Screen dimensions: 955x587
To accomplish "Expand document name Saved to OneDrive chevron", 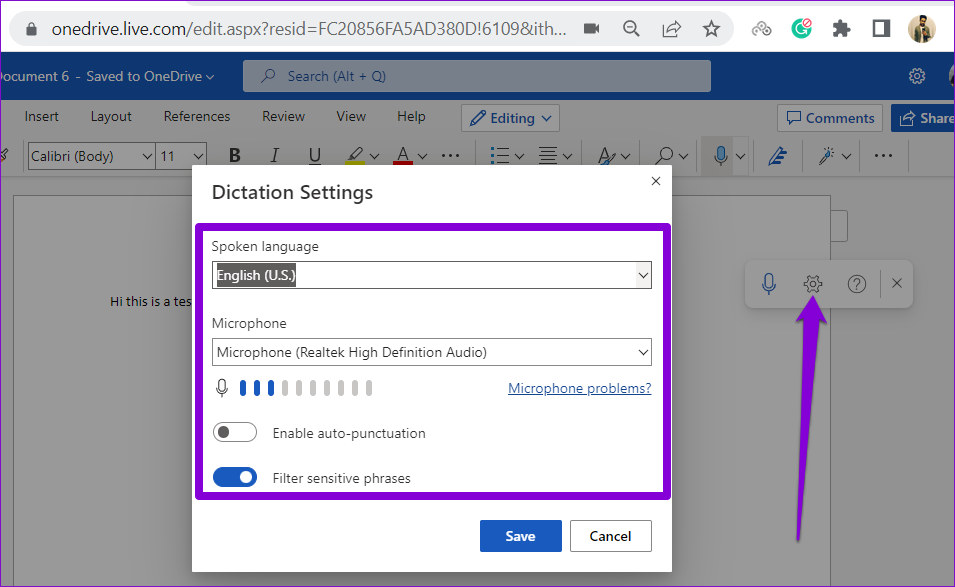I will pyautogui.click(x=210, y=77).
